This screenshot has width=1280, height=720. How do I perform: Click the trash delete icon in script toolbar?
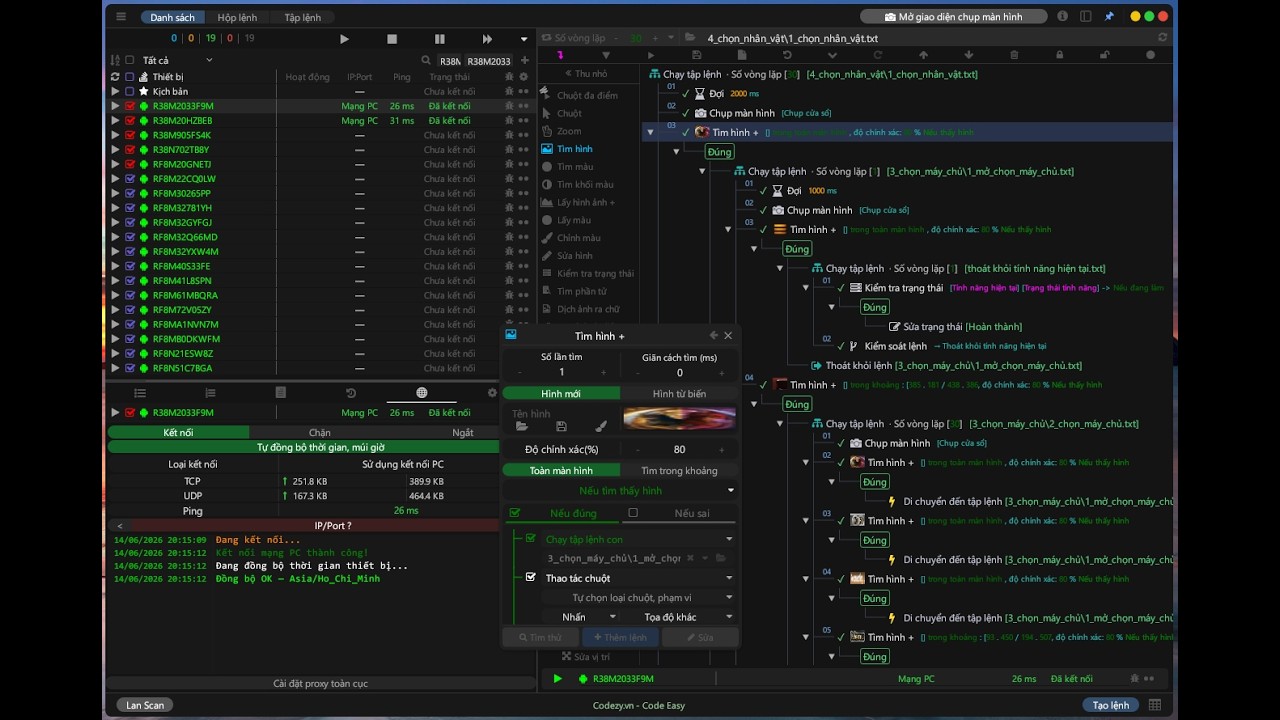pyautogui.click(x=1014, y=55)
